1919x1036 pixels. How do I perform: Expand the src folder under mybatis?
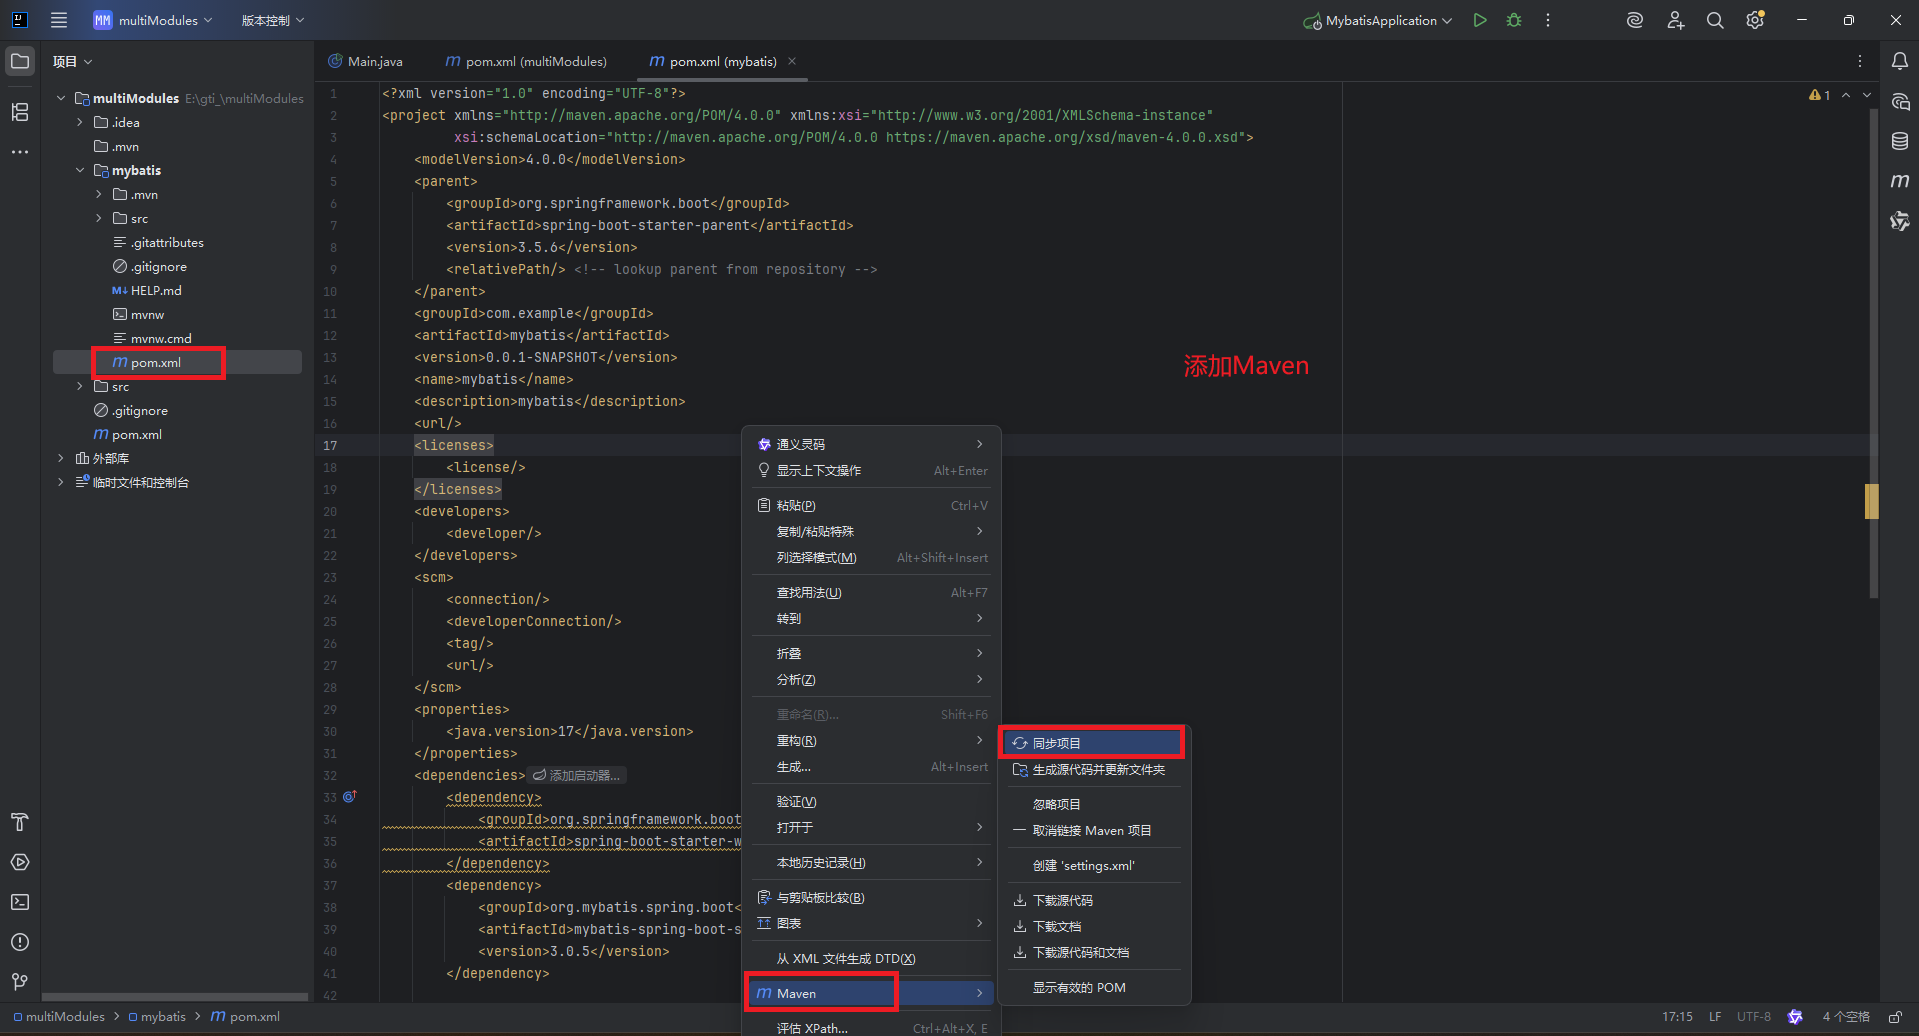point(97,218)
